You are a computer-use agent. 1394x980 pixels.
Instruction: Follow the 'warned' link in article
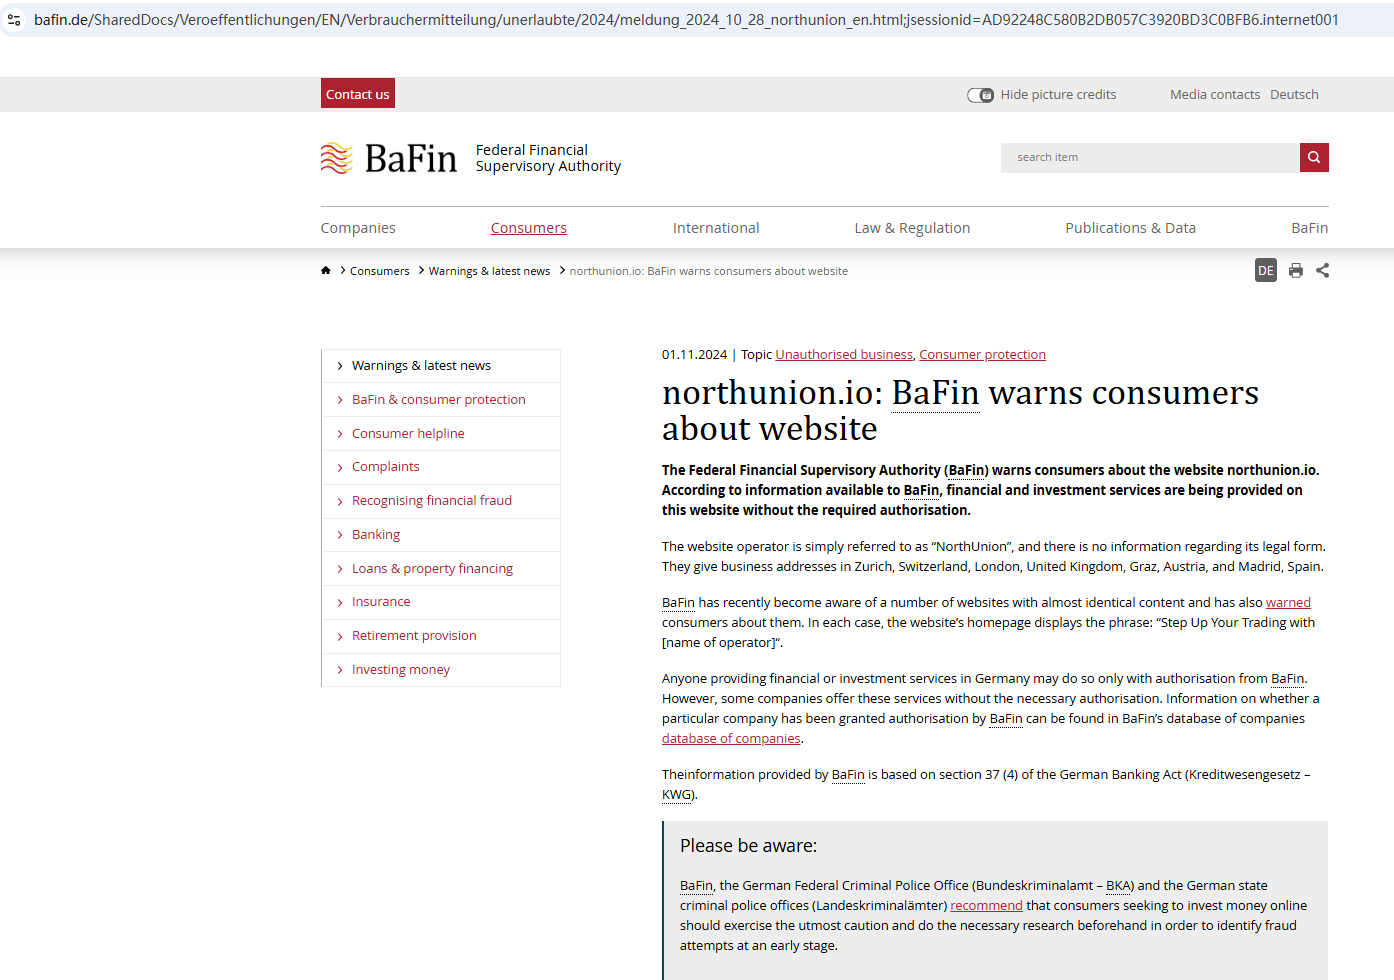pos(1288,602)
